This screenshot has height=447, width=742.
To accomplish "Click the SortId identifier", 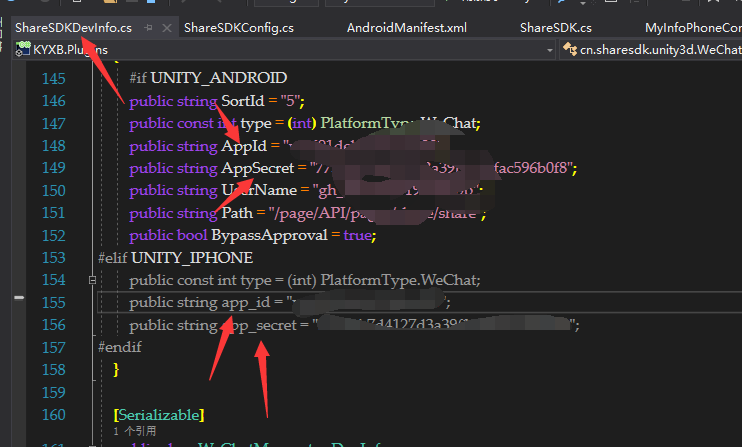I will point(243,101).
